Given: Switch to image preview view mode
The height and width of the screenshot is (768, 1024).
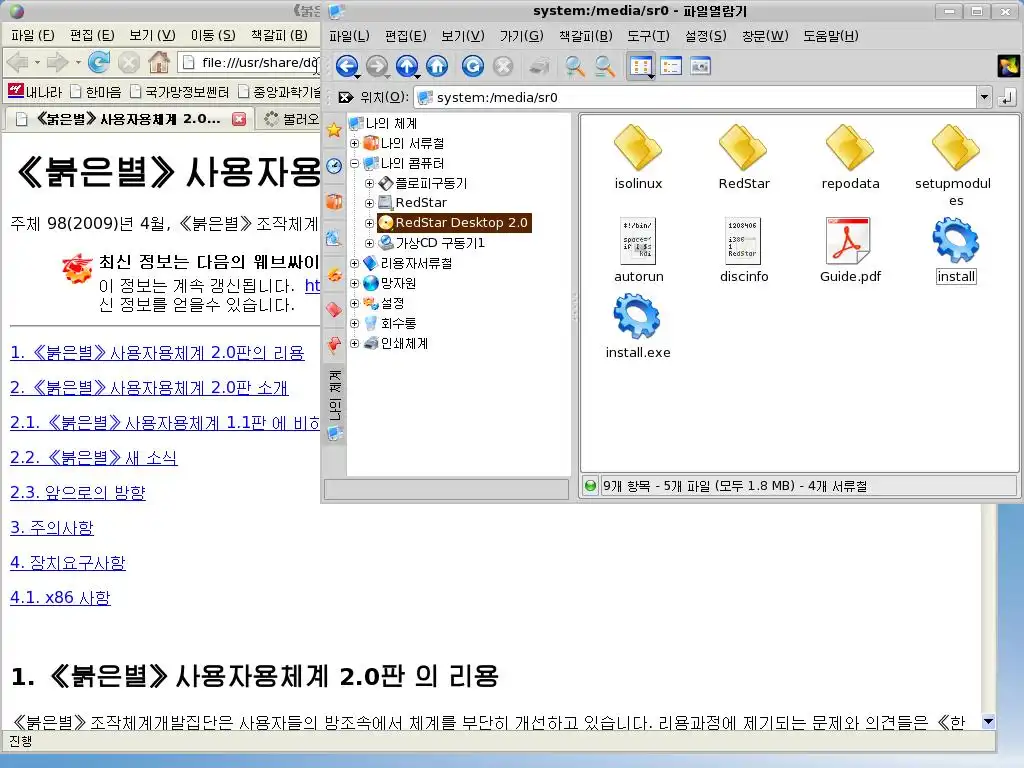Looking at the screenshot, I should [700, 66].
